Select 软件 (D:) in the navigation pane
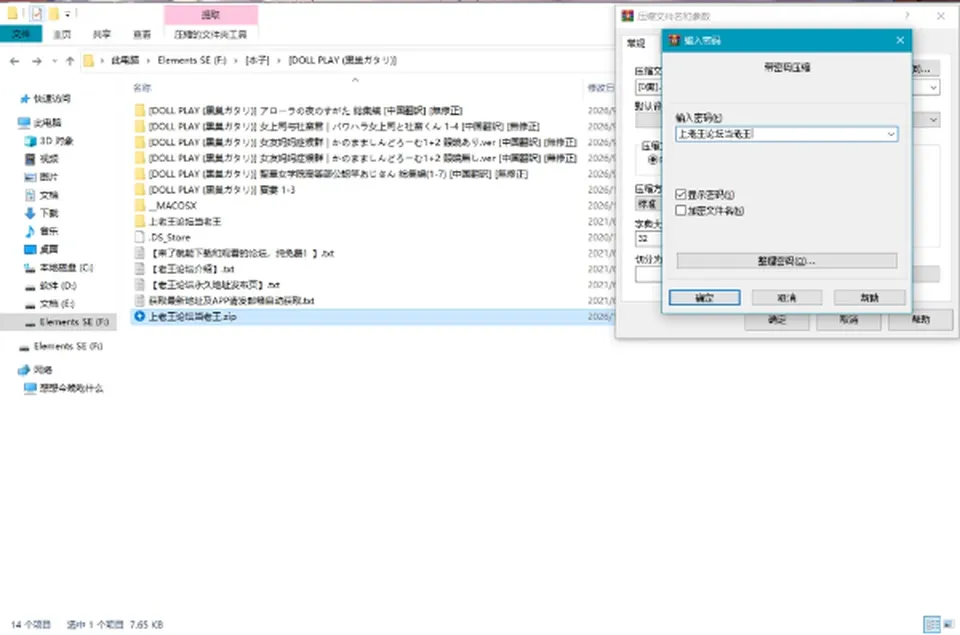960x635 pixels. pos(58,286)
